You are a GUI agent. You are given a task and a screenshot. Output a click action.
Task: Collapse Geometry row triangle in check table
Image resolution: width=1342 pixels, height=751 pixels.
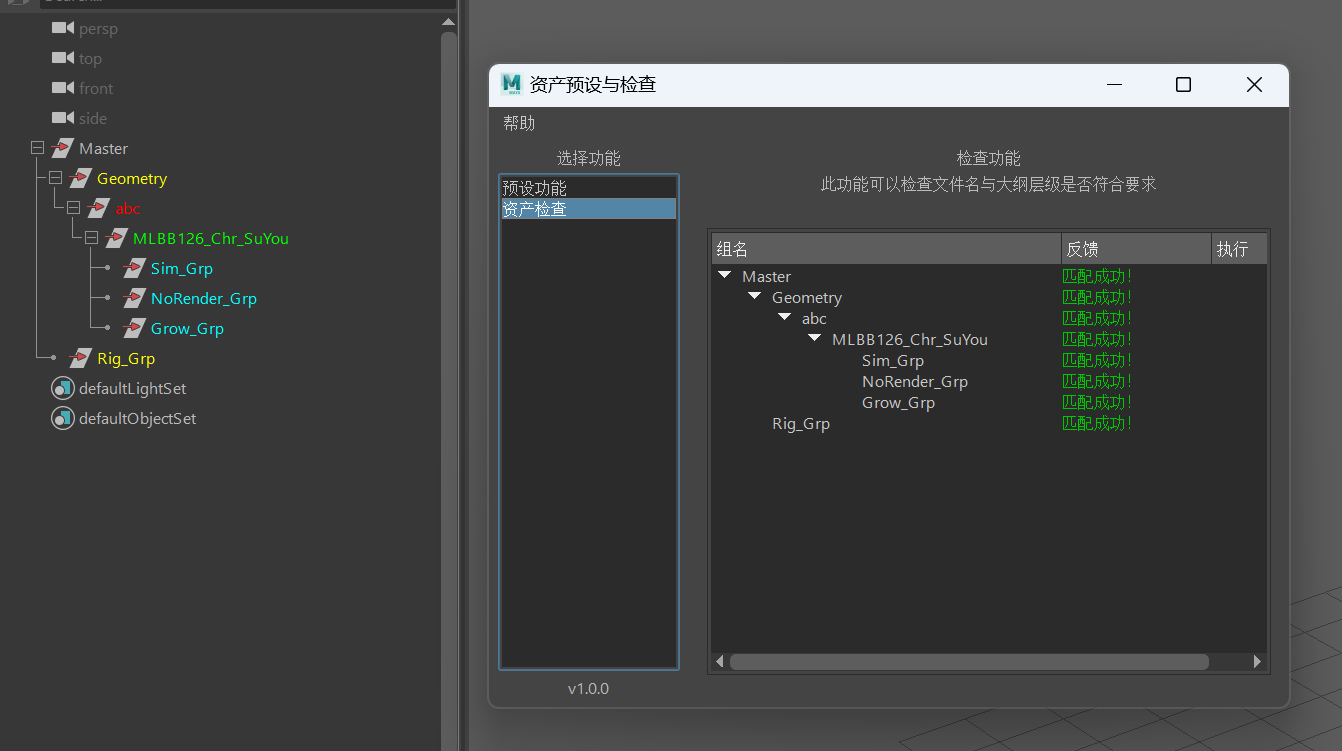click(755, 296)
